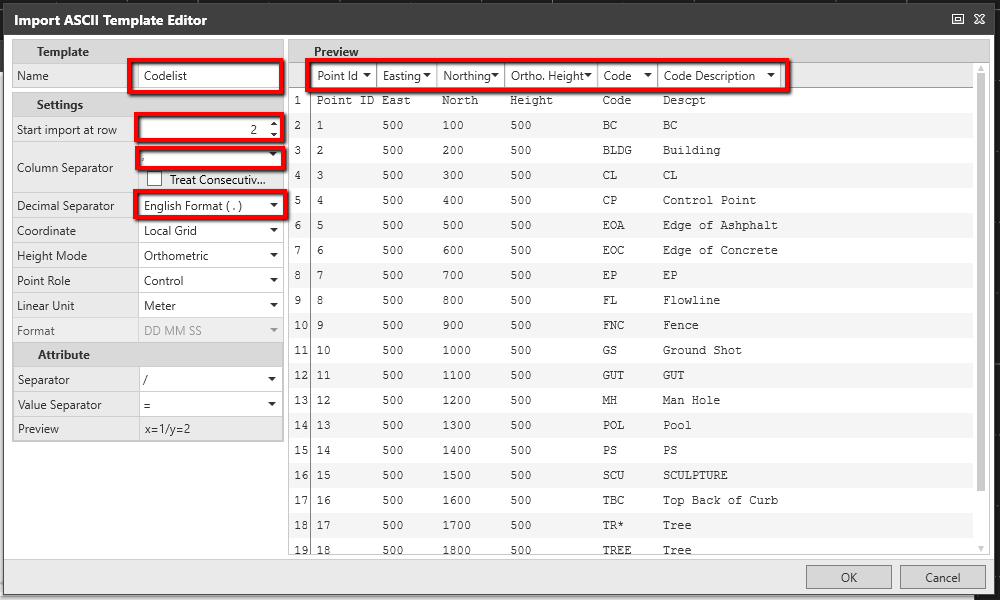
Task: Change the Easting column assignment dropdown
Action: tap(407, 76)
